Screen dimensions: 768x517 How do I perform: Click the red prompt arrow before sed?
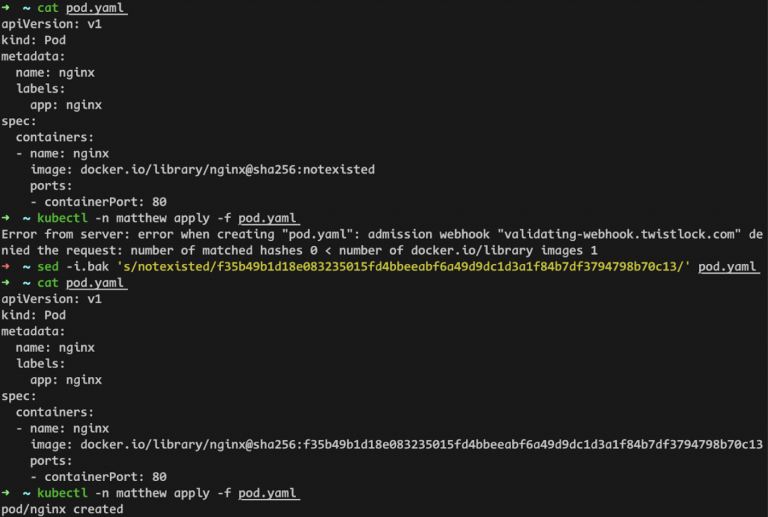(x=5, y=266)
